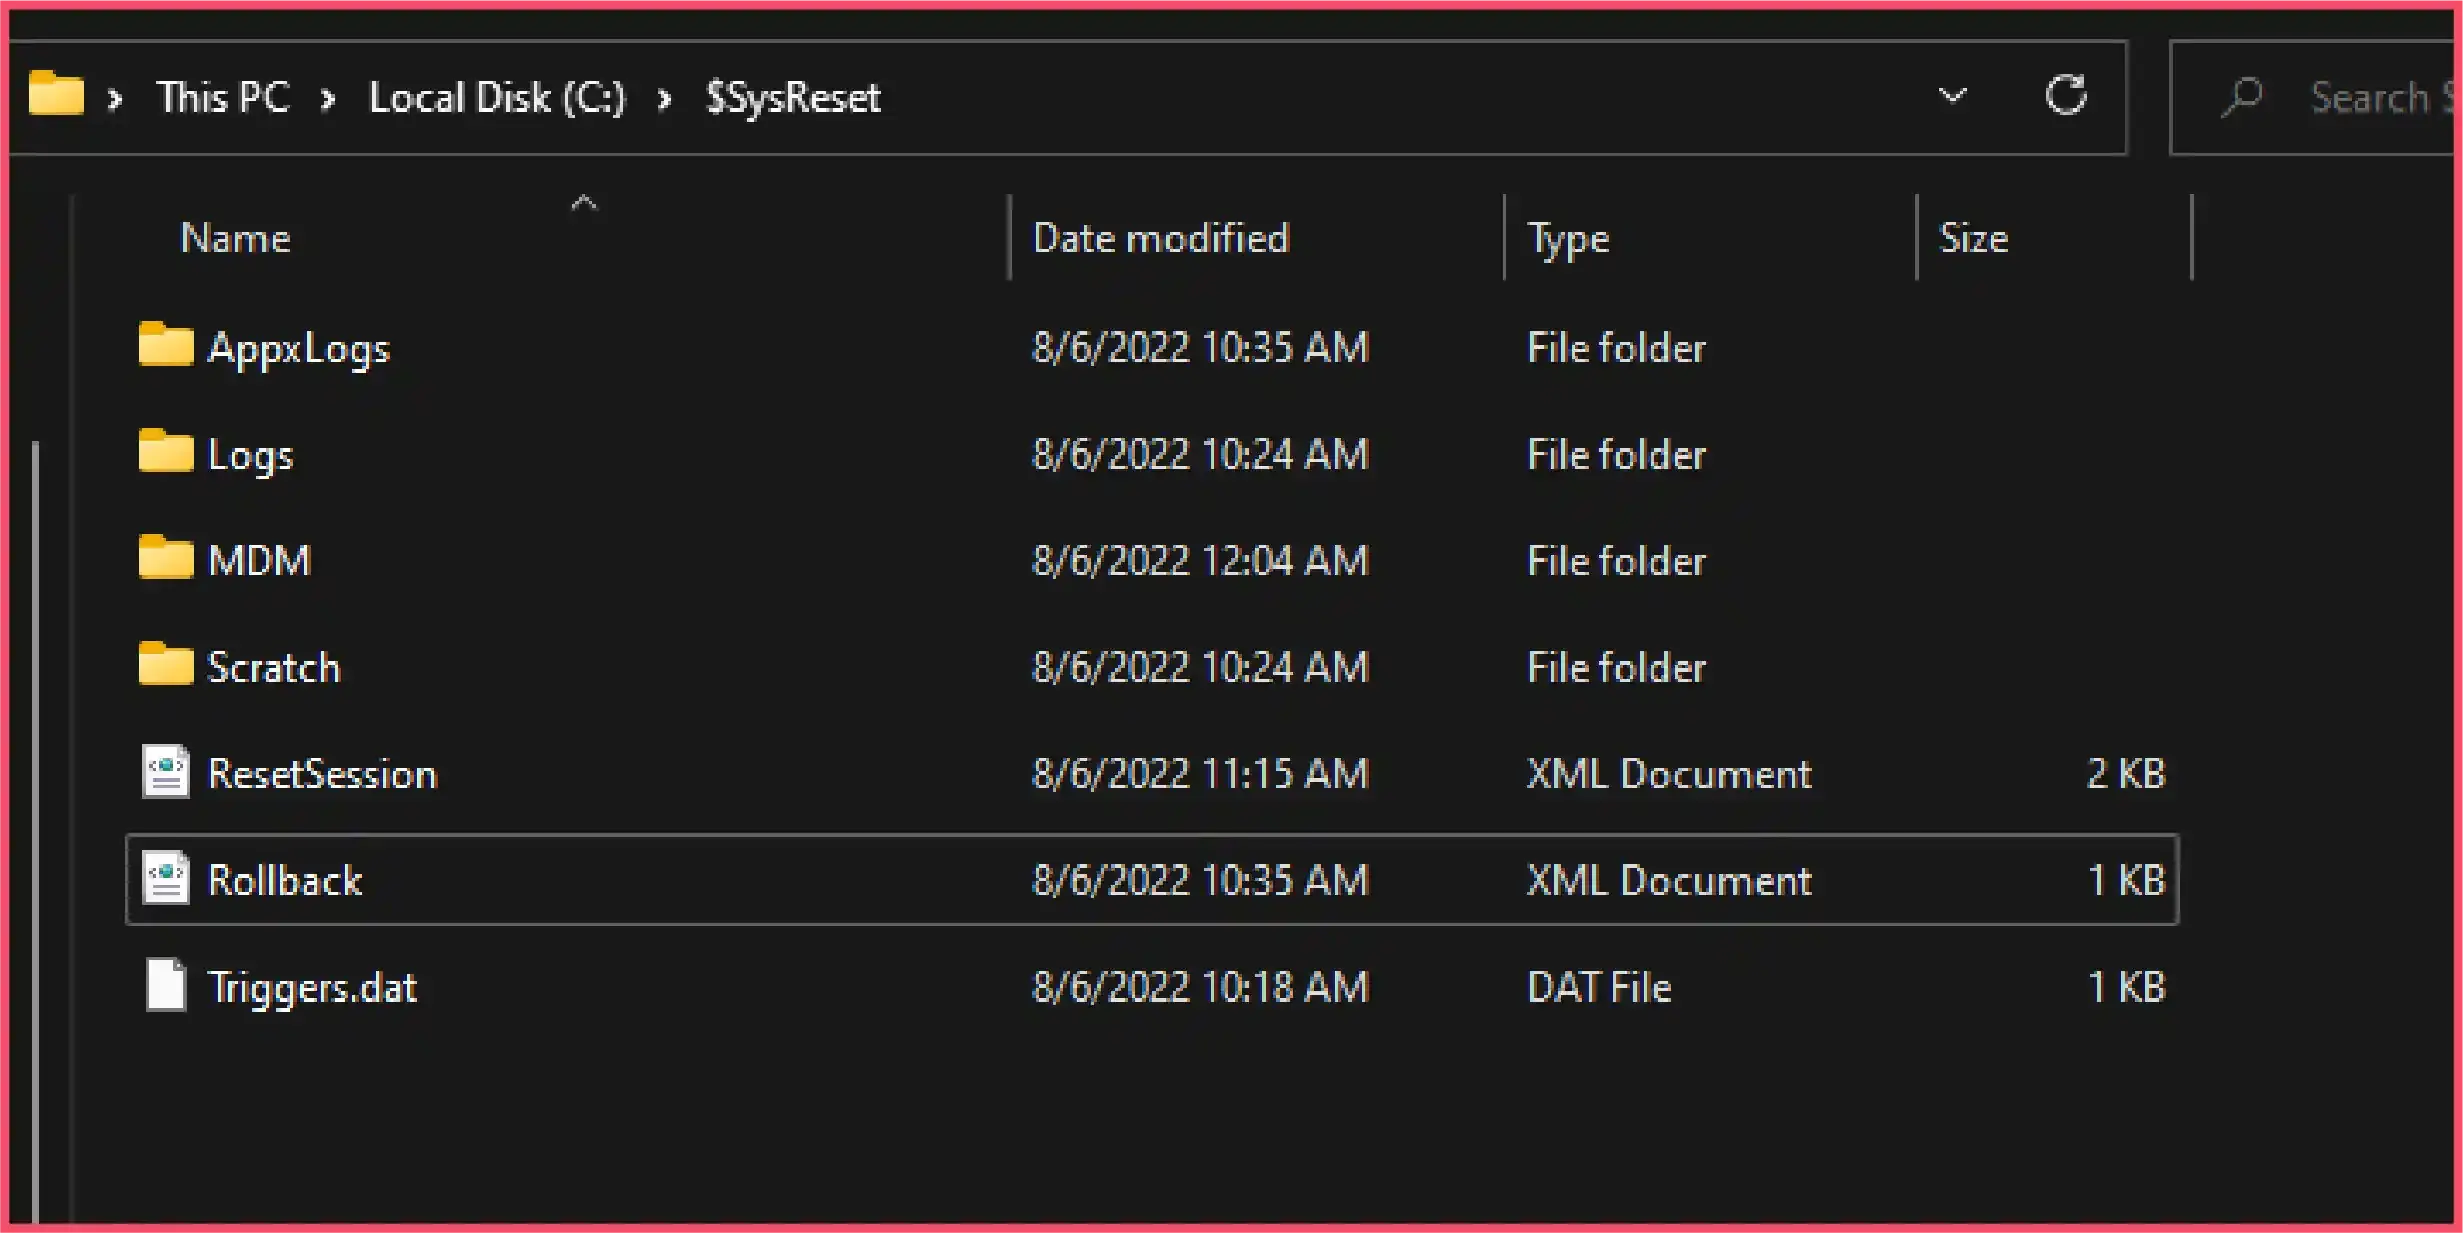Screen dimensions: 2463x1233
Task: Expand the breadcrumb arrow after This PC
Action: [329, 98]
